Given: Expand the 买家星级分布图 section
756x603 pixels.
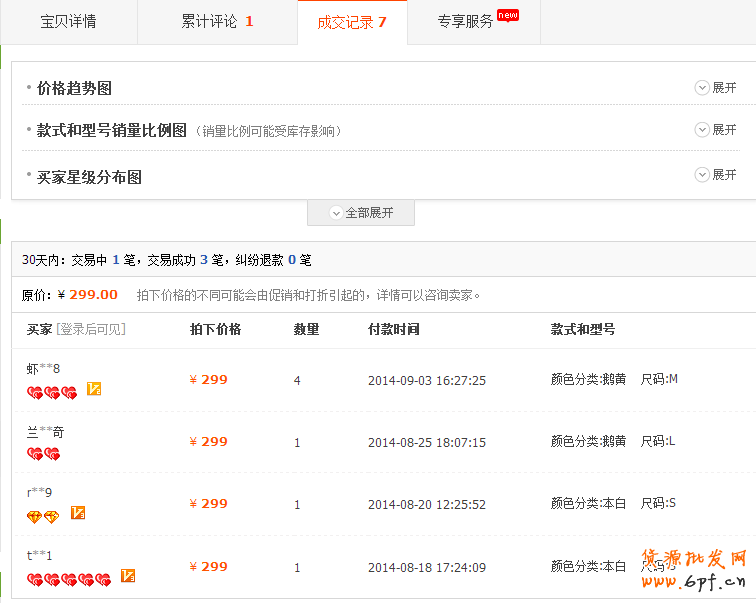Looking at the screenshot, I should (715, 175).
